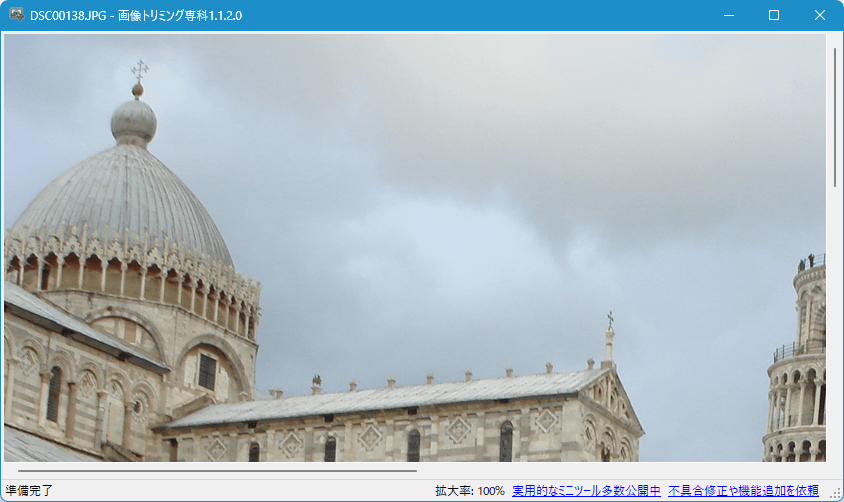
Task: Open the 不具合修正や機能追加を依頼 link
Action: (x=743, y=491)
